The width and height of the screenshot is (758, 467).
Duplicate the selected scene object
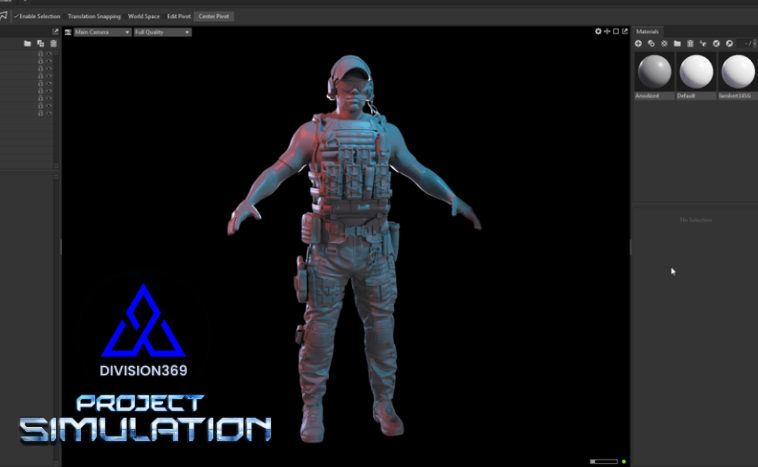(x=41, y=44)
